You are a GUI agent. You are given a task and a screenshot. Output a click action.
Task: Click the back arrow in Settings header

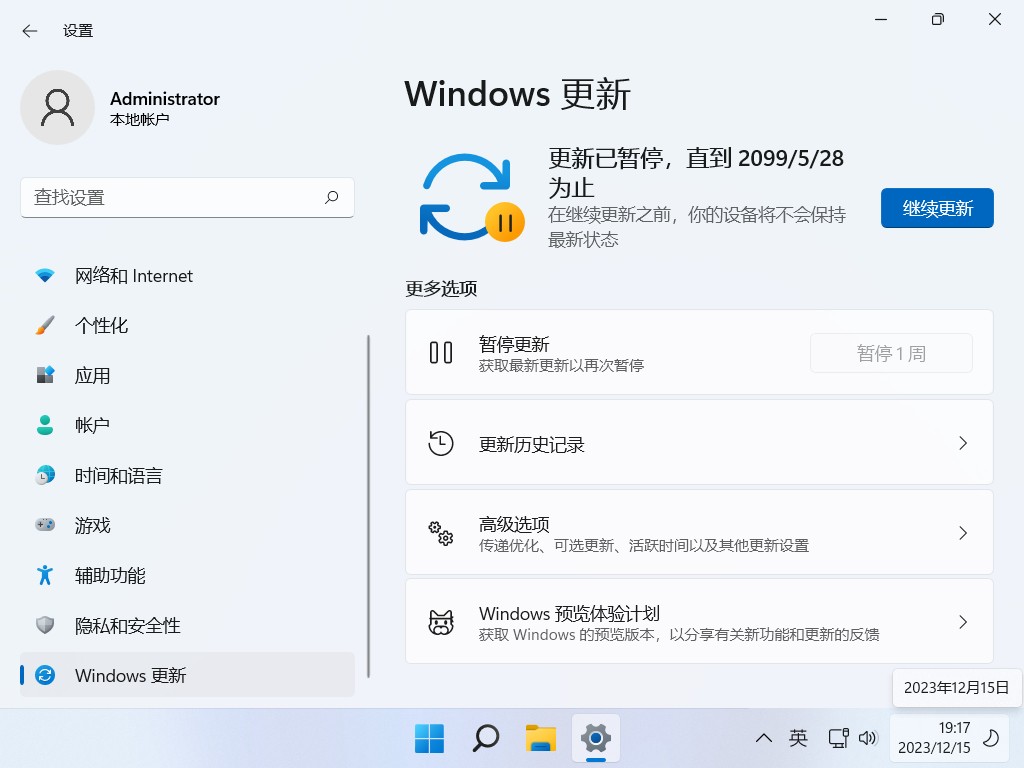(x=30, y=31)
